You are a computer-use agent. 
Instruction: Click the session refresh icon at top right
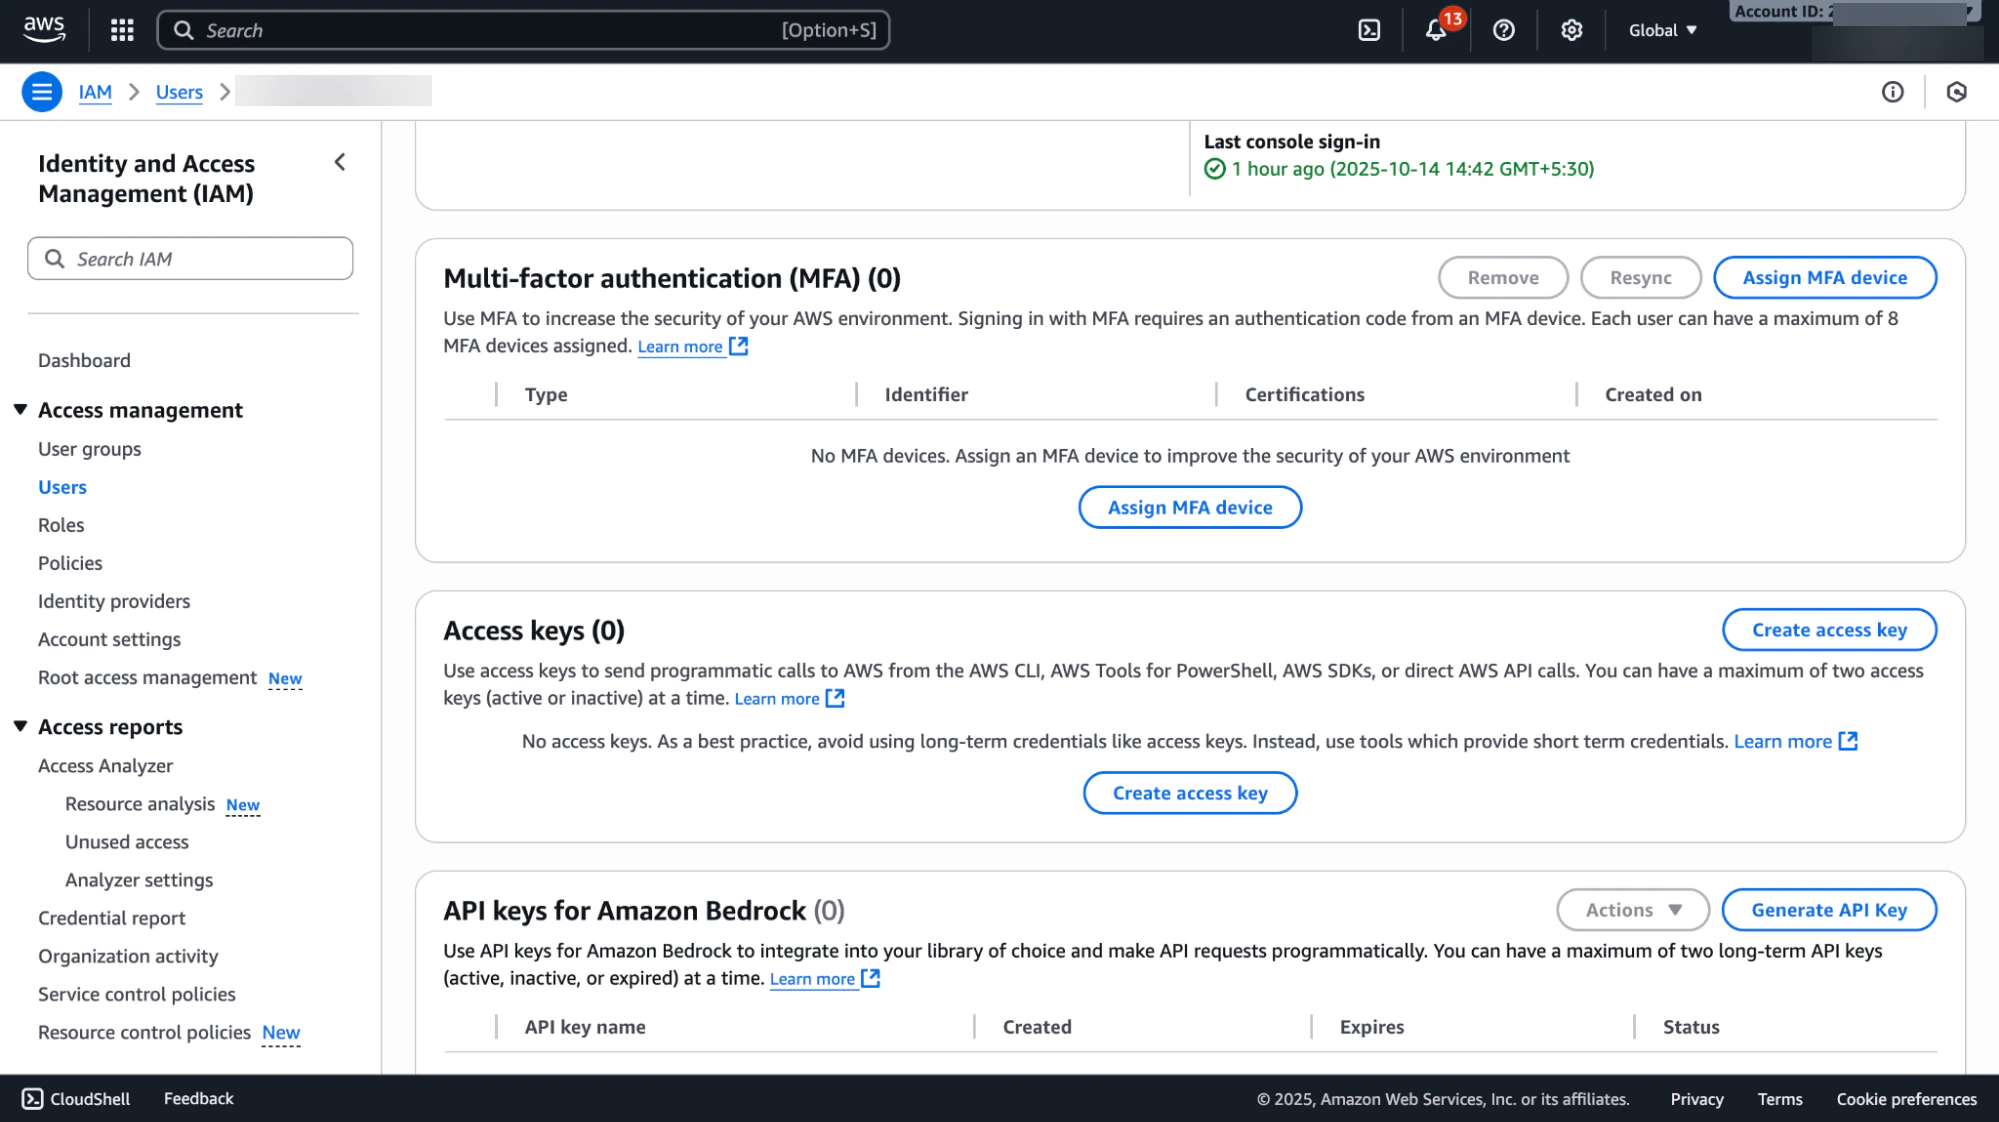[x=1957, y=91]
